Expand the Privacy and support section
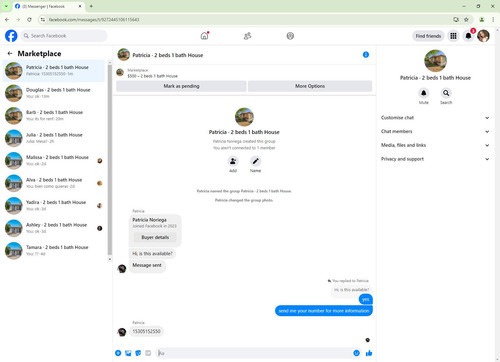 tap(435, 159)
